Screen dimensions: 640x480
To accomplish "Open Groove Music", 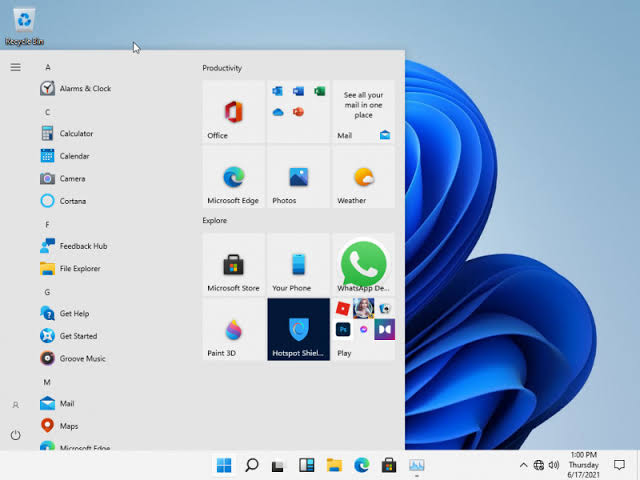I will pos(73,359).
